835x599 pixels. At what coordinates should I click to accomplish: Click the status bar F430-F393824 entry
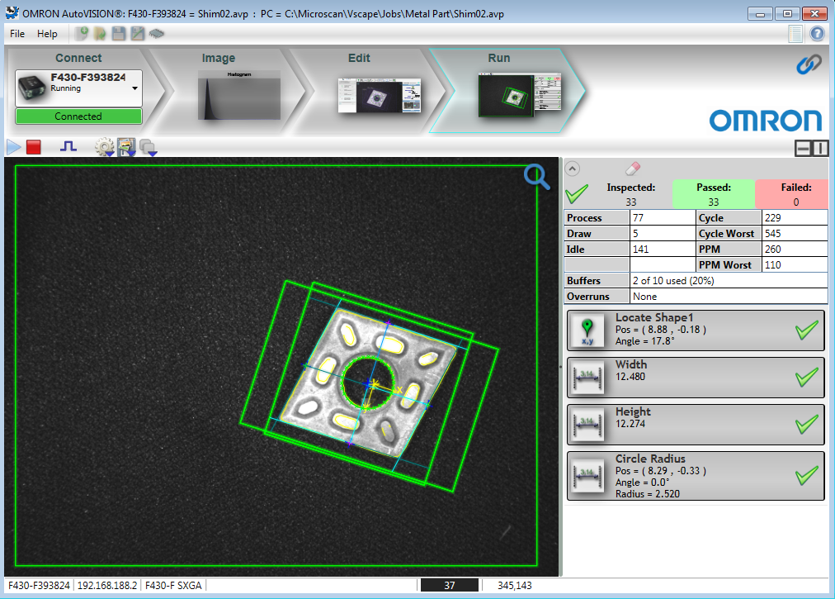[x=39, y=585]
